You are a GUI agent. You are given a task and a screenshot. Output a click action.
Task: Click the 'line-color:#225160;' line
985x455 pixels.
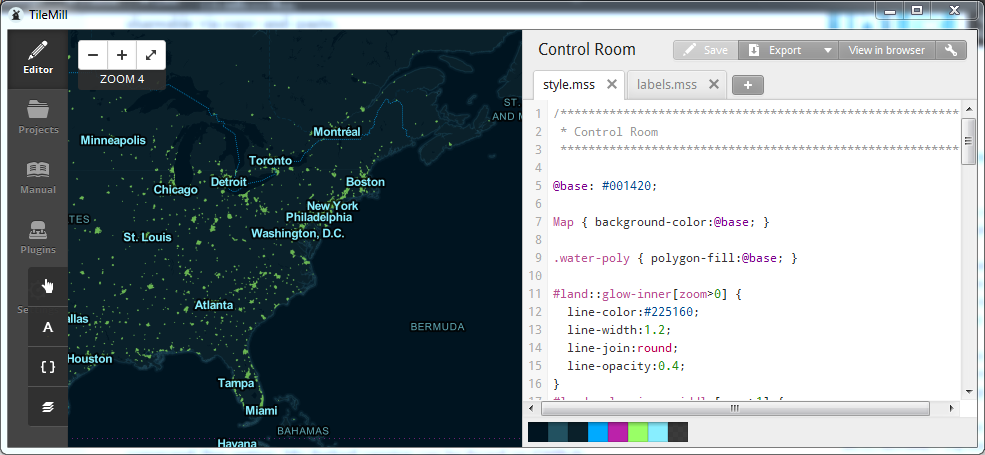pyautogui.click(x=633, y=312)
